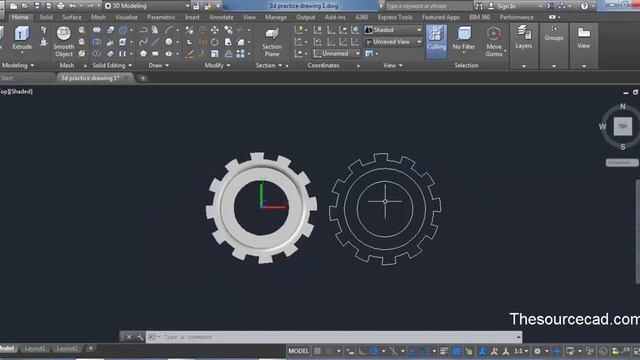The width and height of the screenshot is (640, 360).
Task: Switch to Layout1 tab
Action: 35,348
